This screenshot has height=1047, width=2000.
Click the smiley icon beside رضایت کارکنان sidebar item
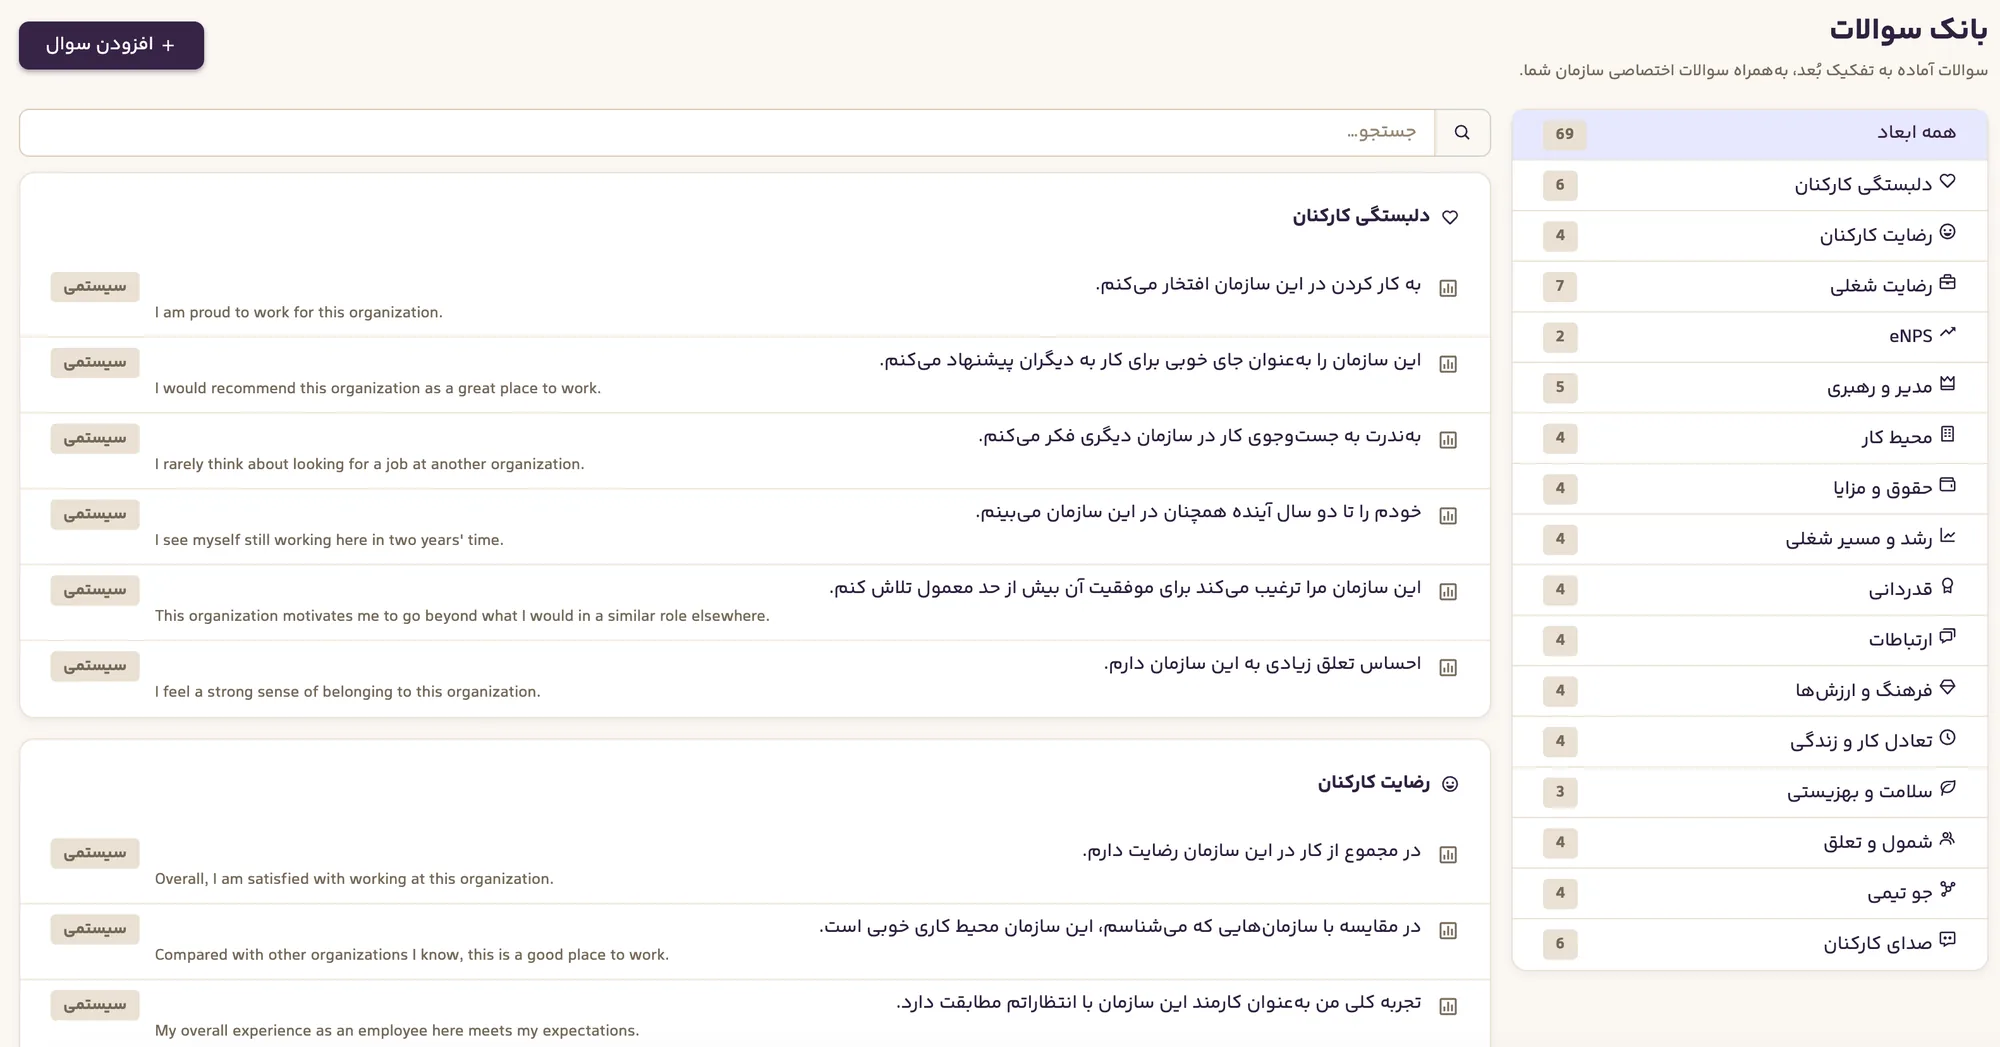(x=1947, y=232)
